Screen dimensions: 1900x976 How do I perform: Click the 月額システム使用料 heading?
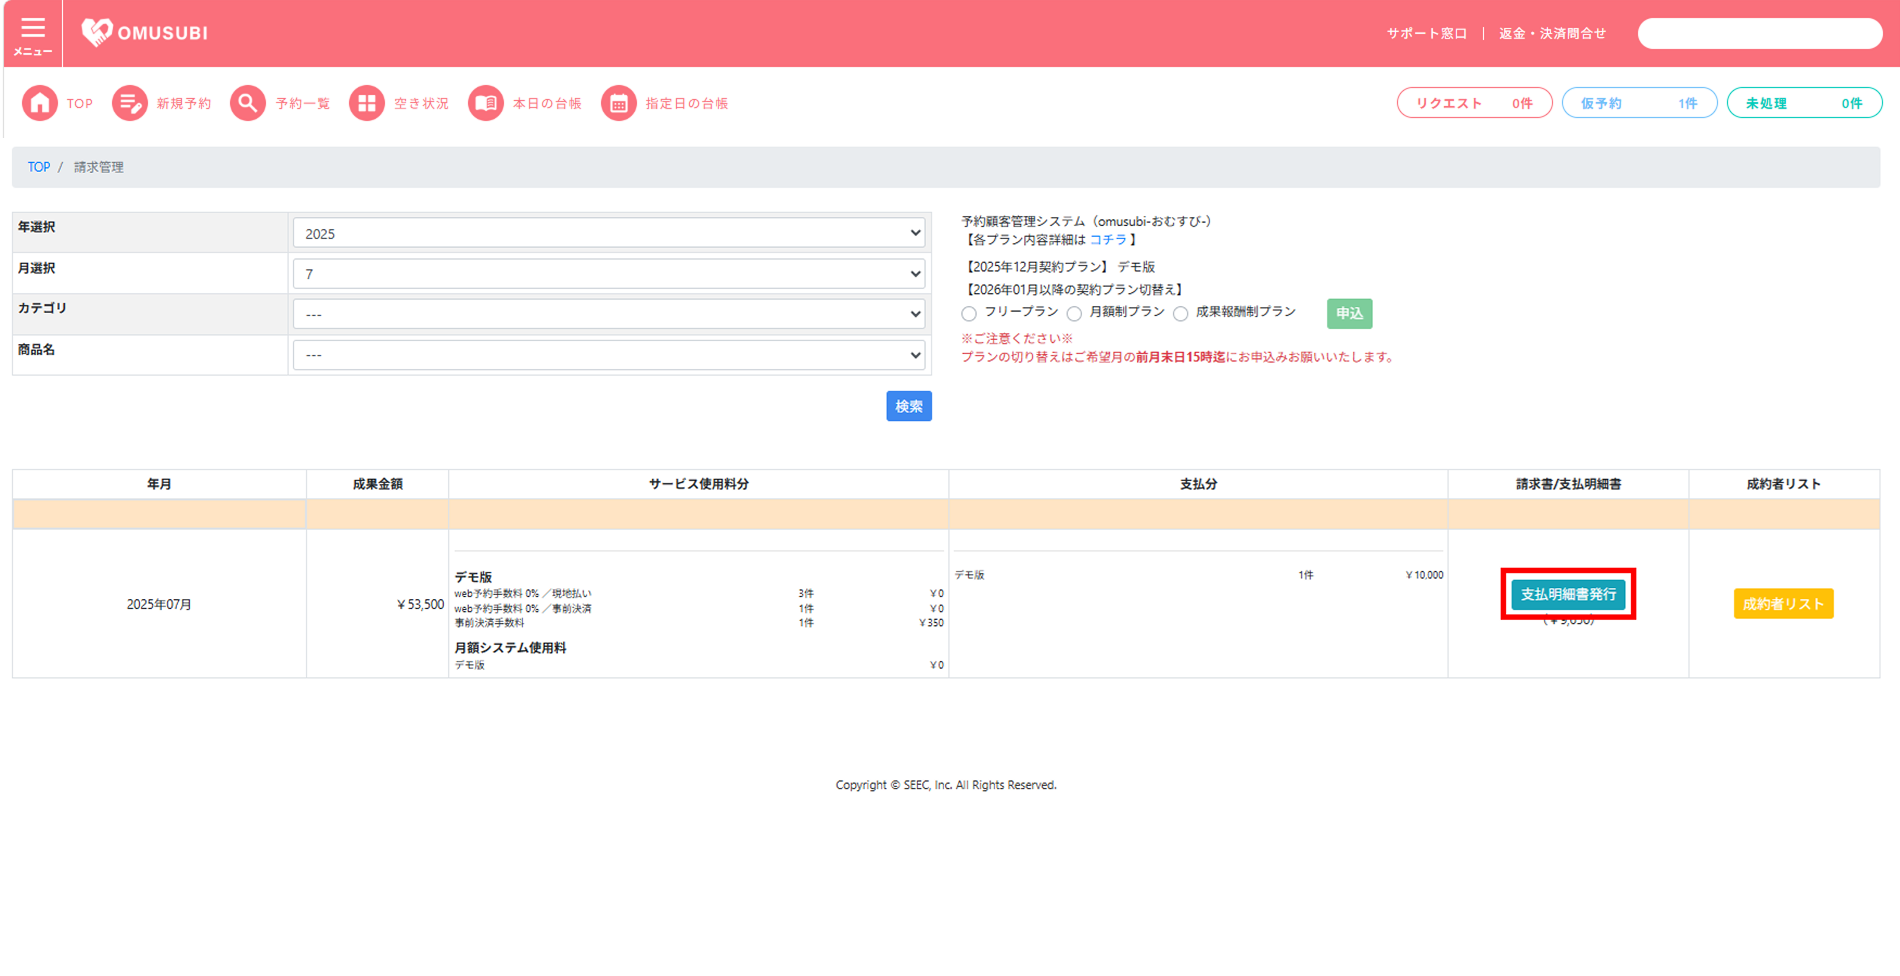tap(510, 648)
